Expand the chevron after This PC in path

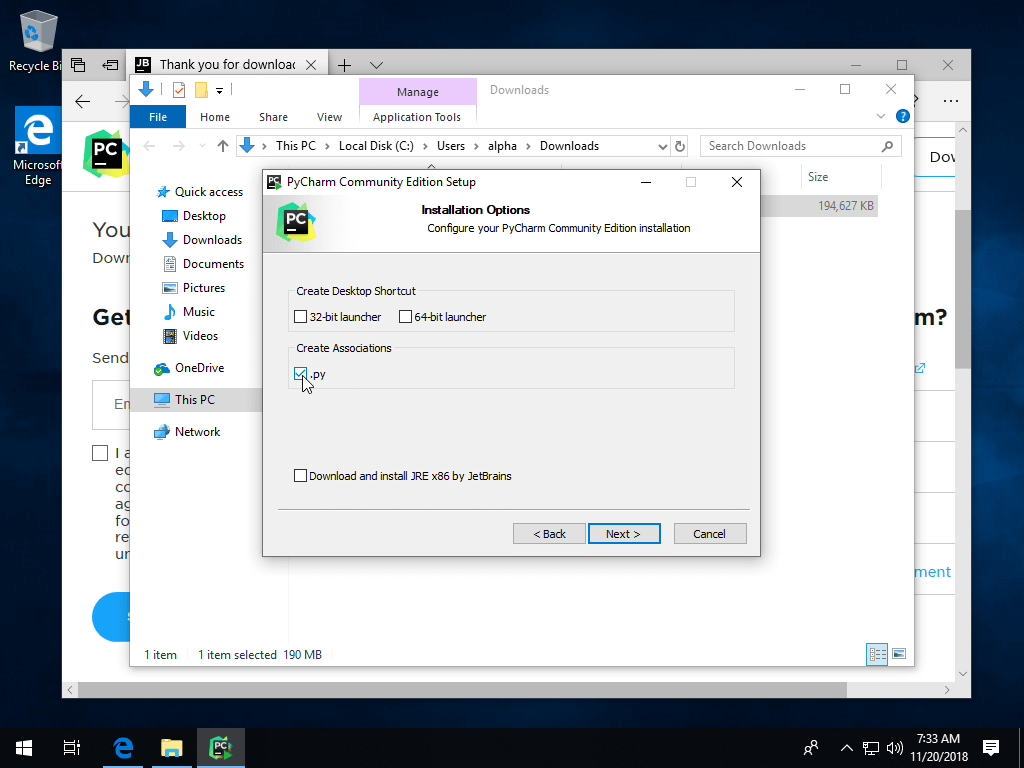coord(327,146)
